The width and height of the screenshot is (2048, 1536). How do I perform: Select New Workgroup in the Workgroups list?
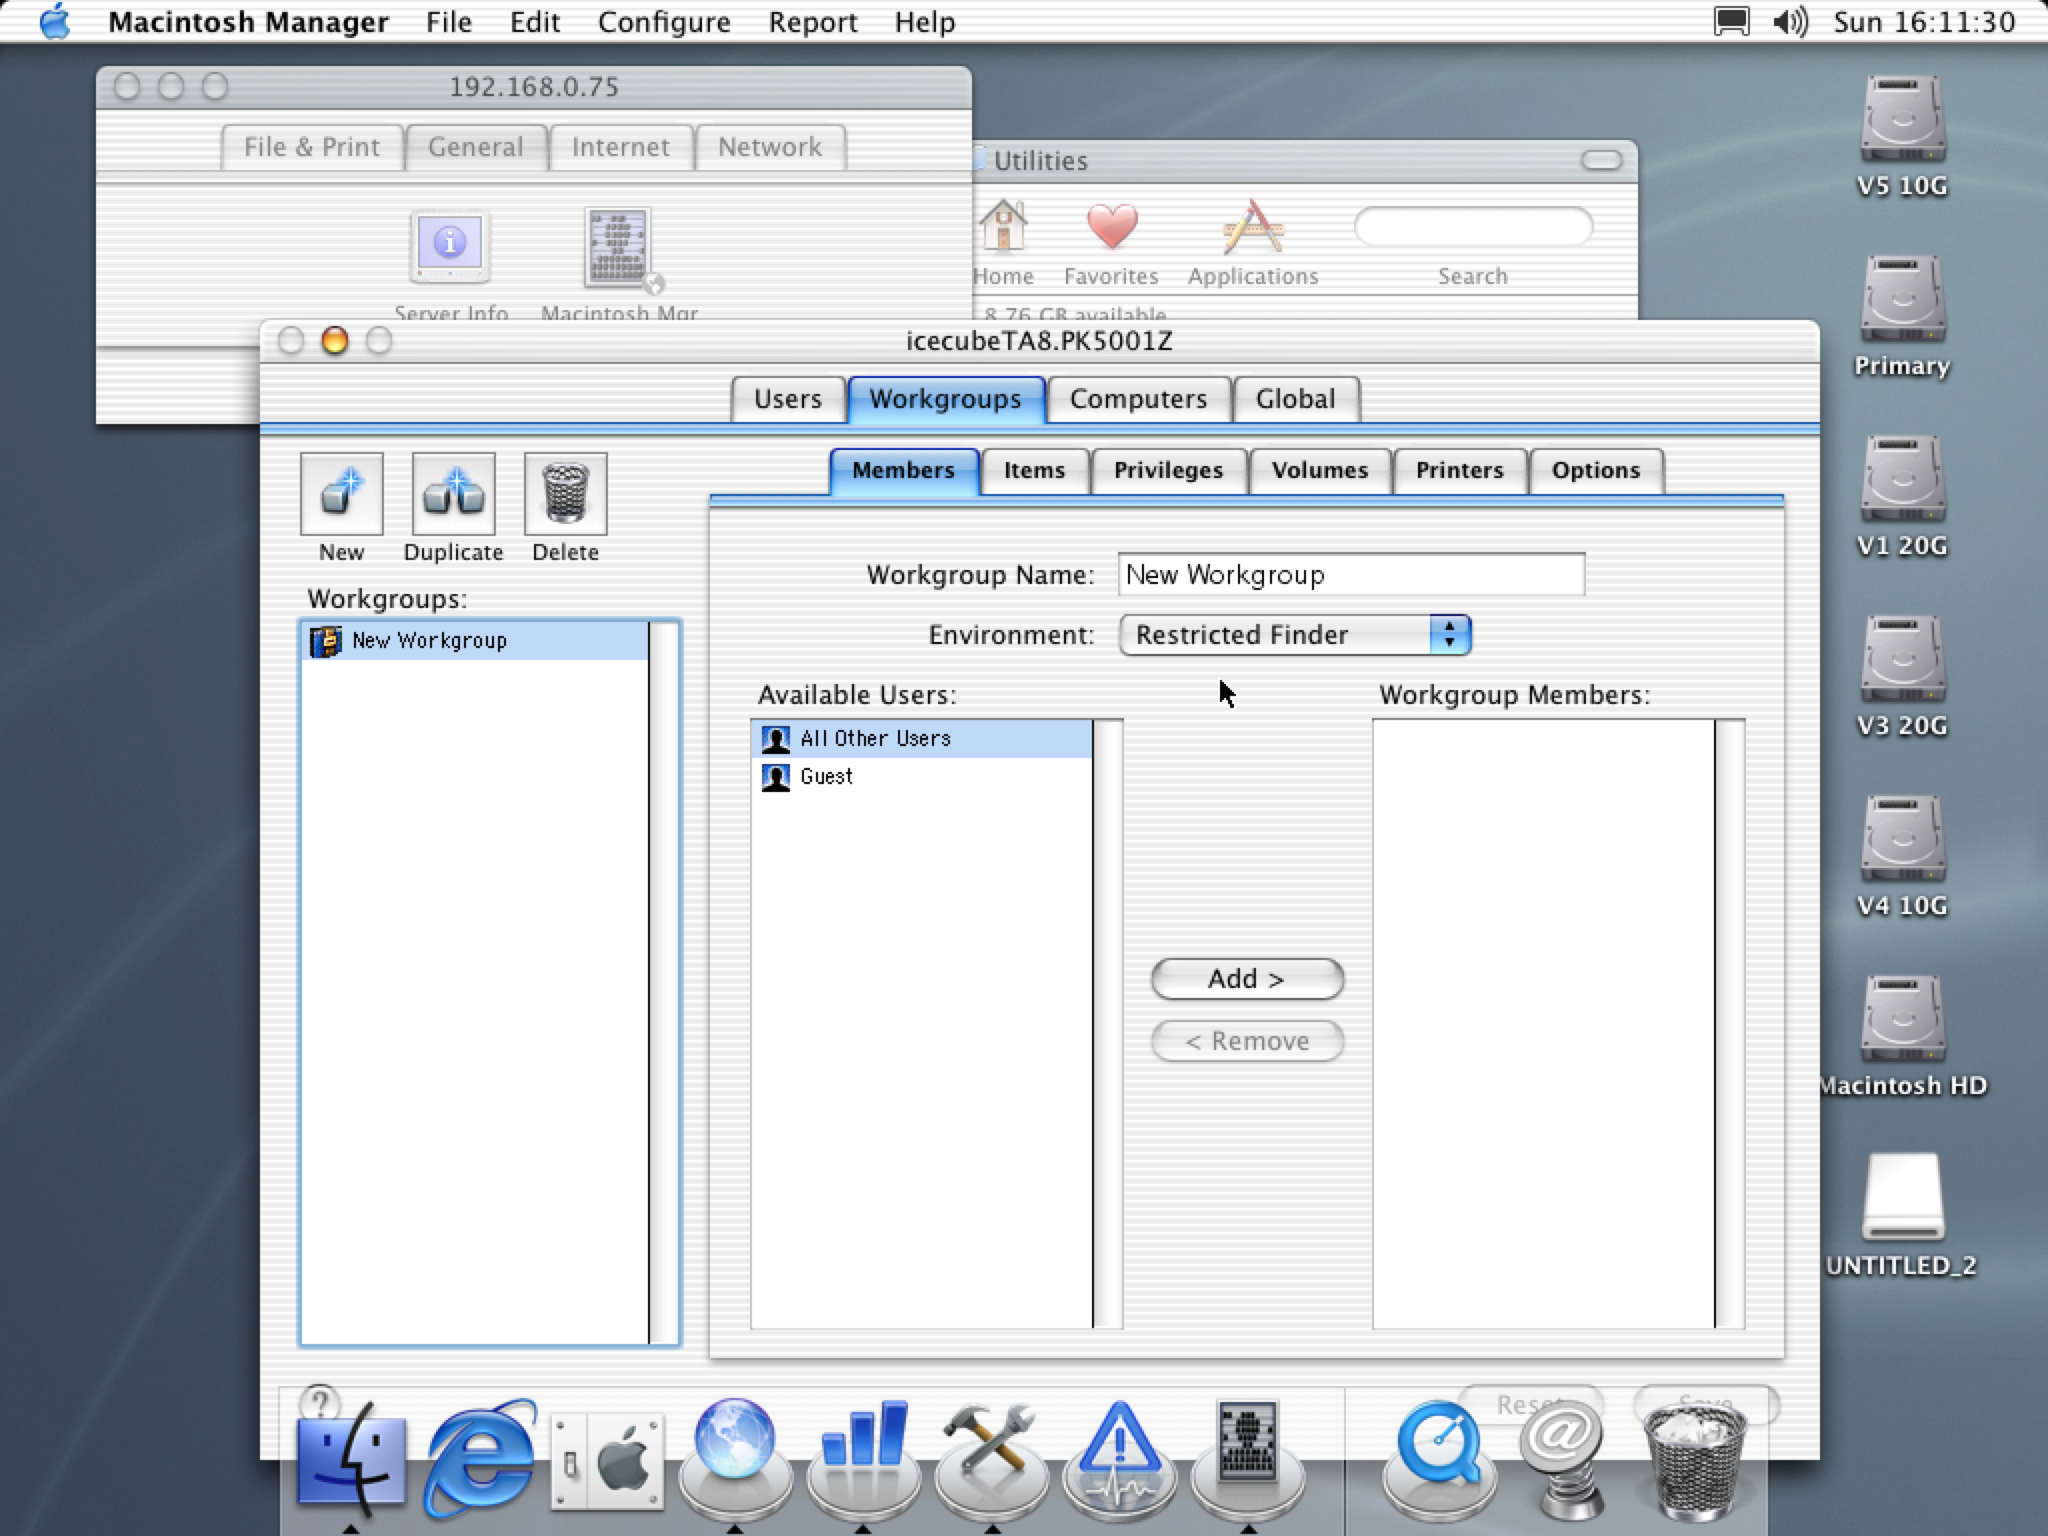pyautogui.click(x=475, y=641)
